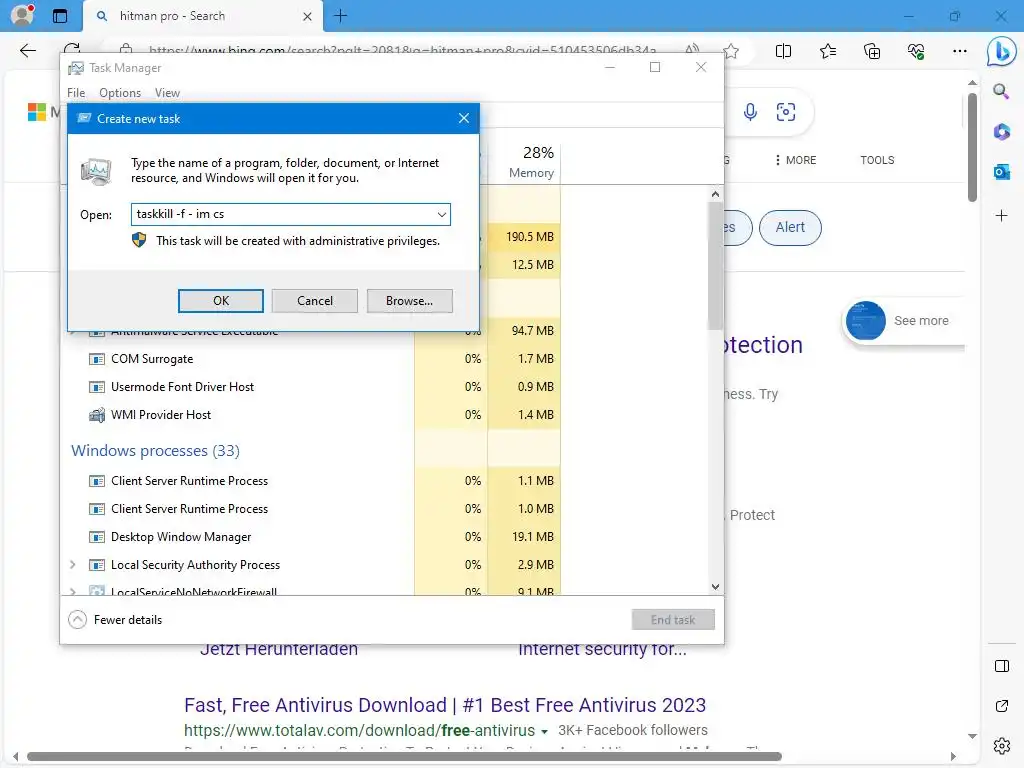Expand the Open combo box dropdown arrow
1024x768 pixels.
click(441, 214)
